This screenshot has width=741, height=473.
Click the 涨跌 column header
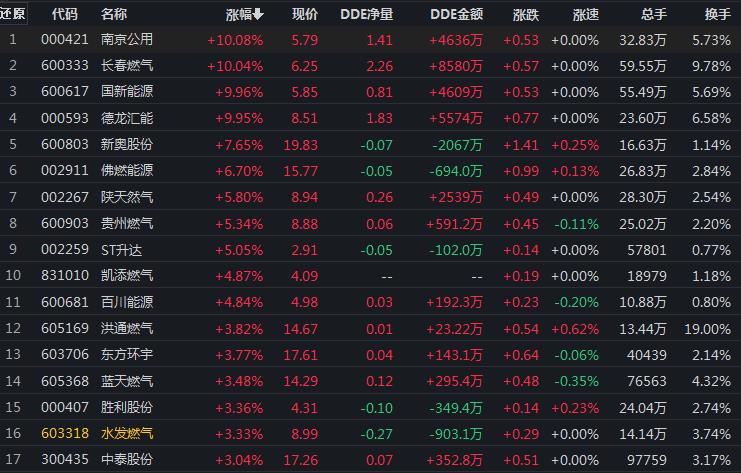coord(525,15)
